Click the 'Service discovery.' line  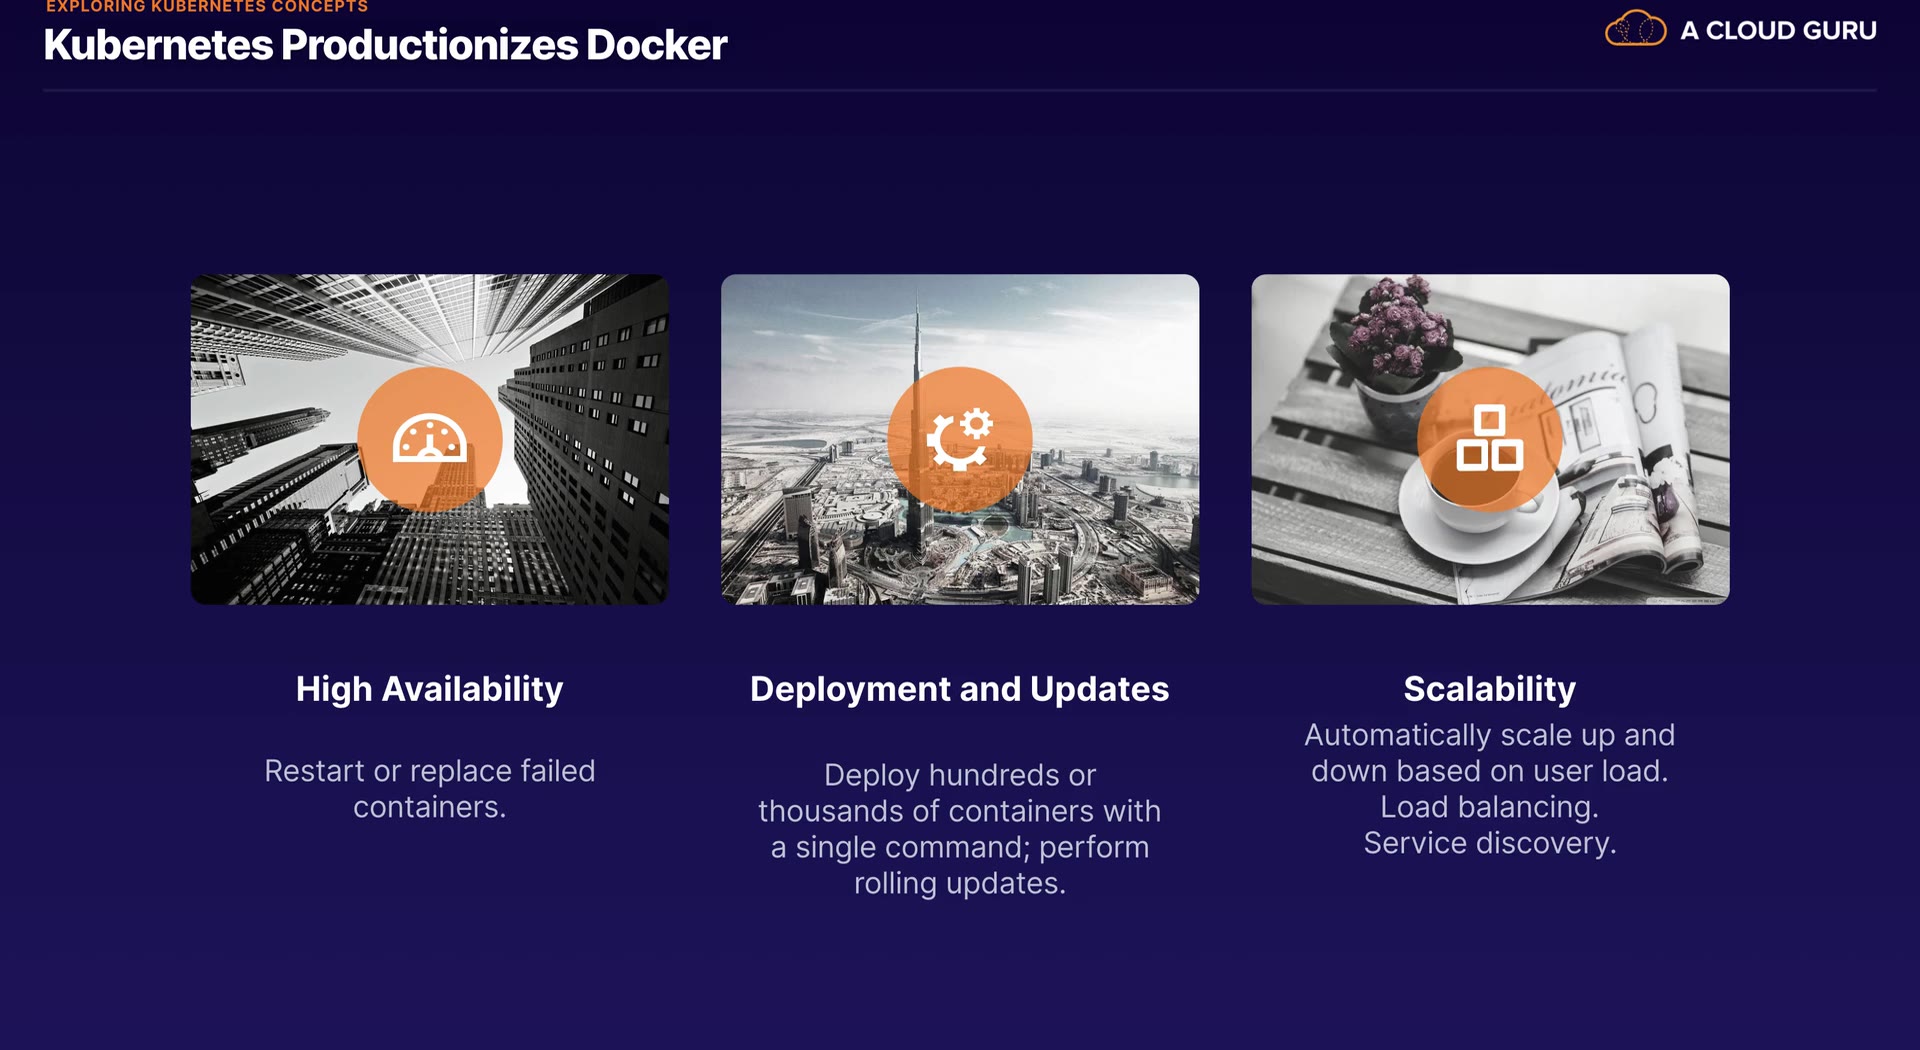tap(1489, 843)
